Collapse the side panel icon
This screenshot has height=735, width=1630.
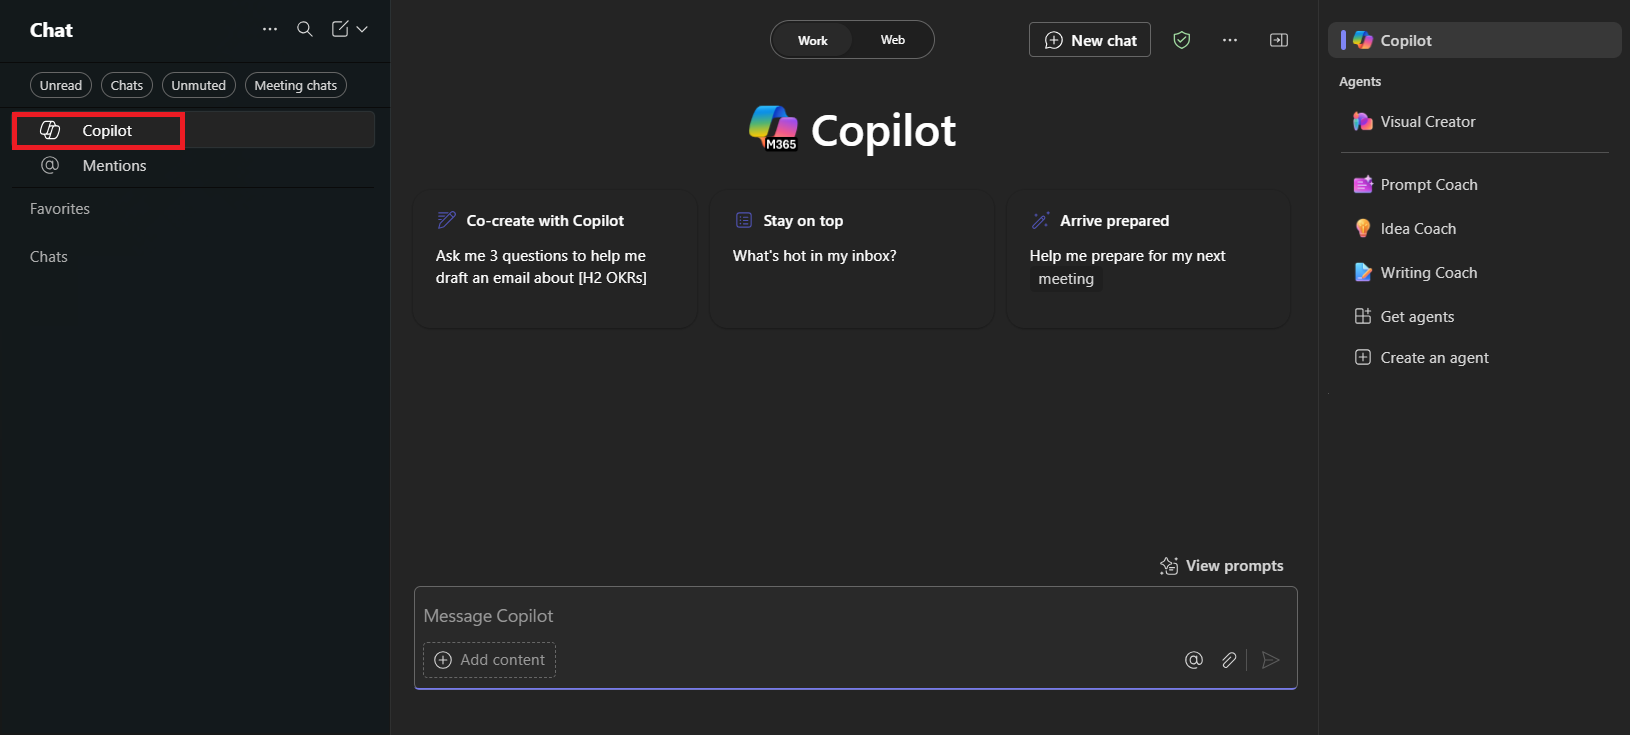tap(1279, 40)
